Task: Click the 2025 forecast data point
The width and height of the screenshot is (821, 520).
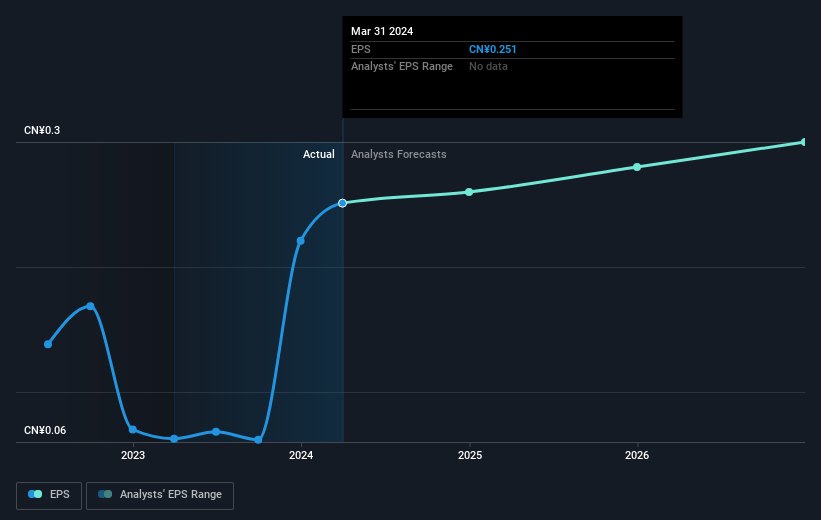Action: [469, 192]
